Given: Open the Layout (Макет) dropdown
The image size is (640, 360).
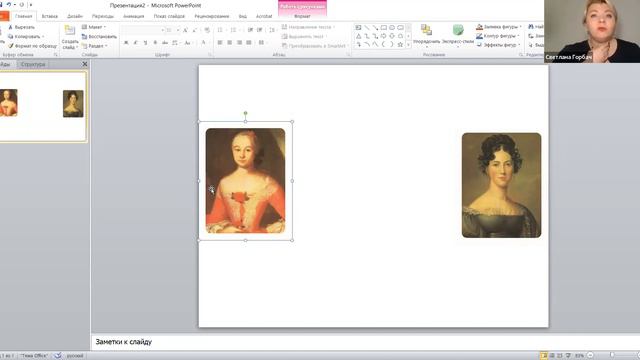Looking at the screenshot, I should click(94, 27).
